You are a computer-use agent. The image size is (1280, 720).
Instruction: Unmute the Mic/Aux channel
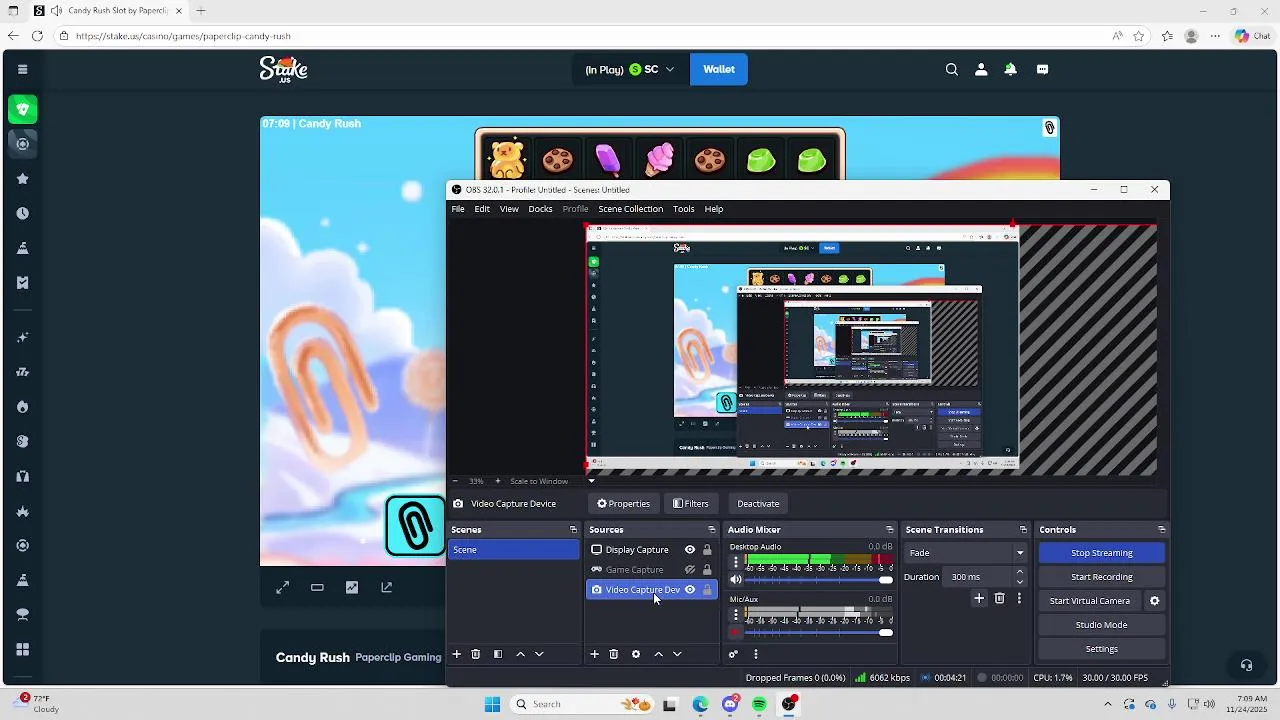(x=736, y=633)
